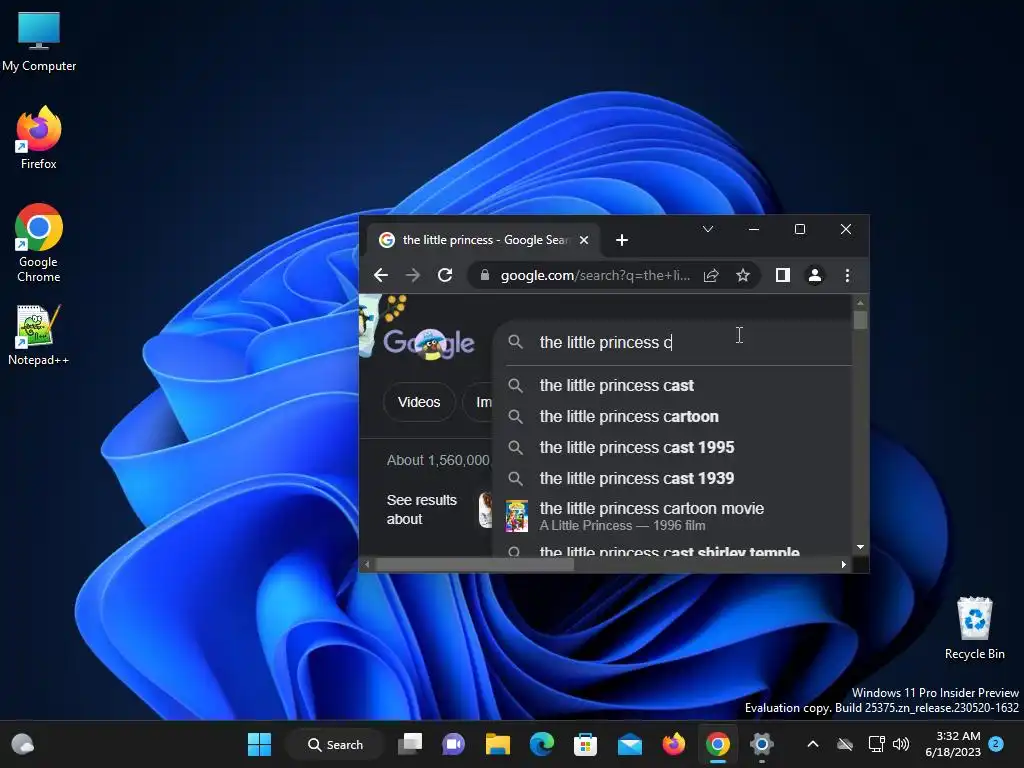Image resolution: width=1024 pixels, height=768 pixels.
Task: Show hidden system tray icons
Action: (812, 744)
